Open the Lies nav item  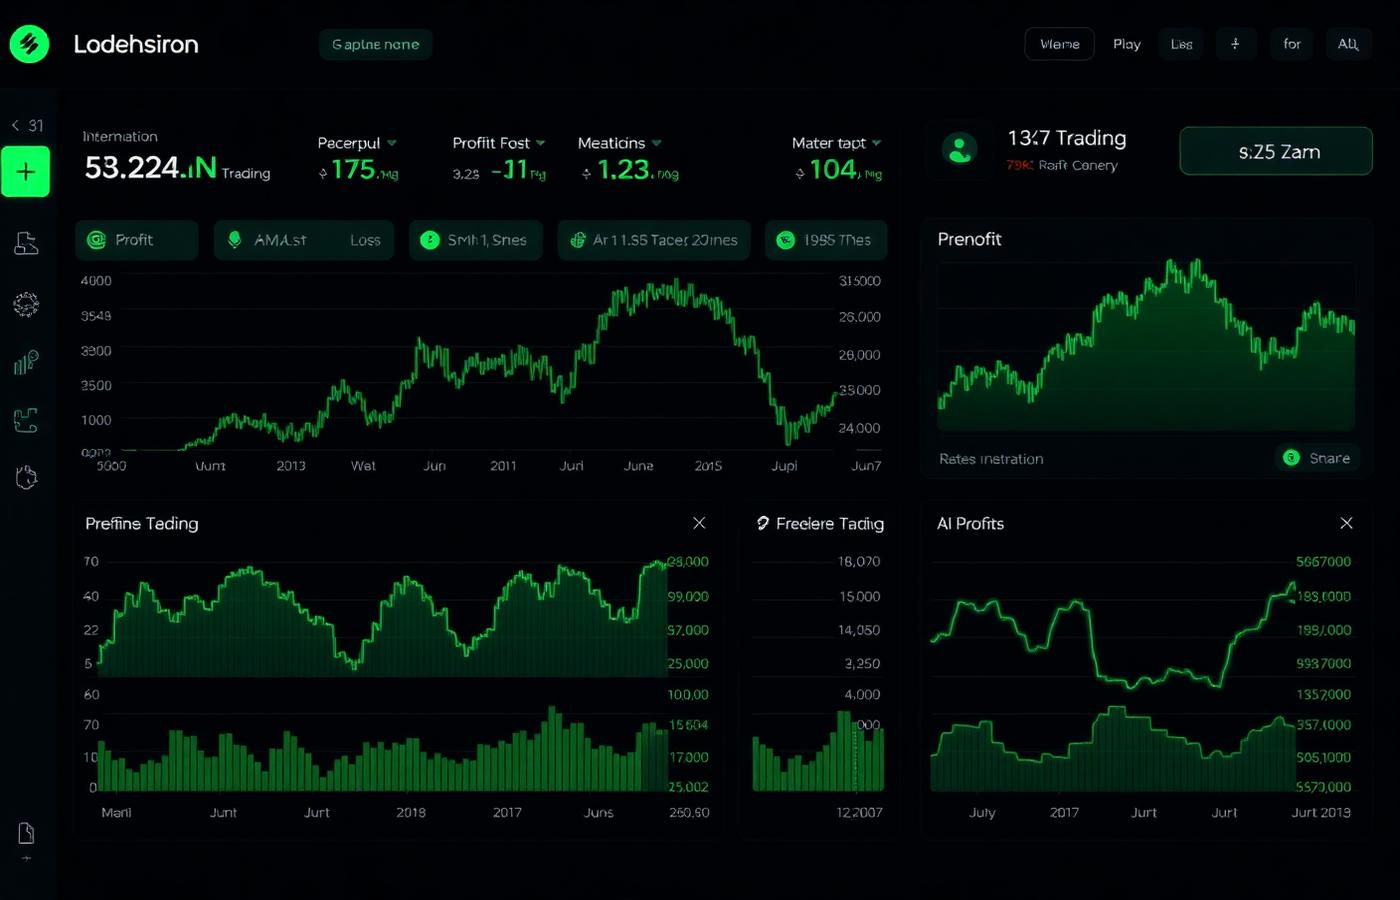pyautogui.click(x=1182, y=44)
